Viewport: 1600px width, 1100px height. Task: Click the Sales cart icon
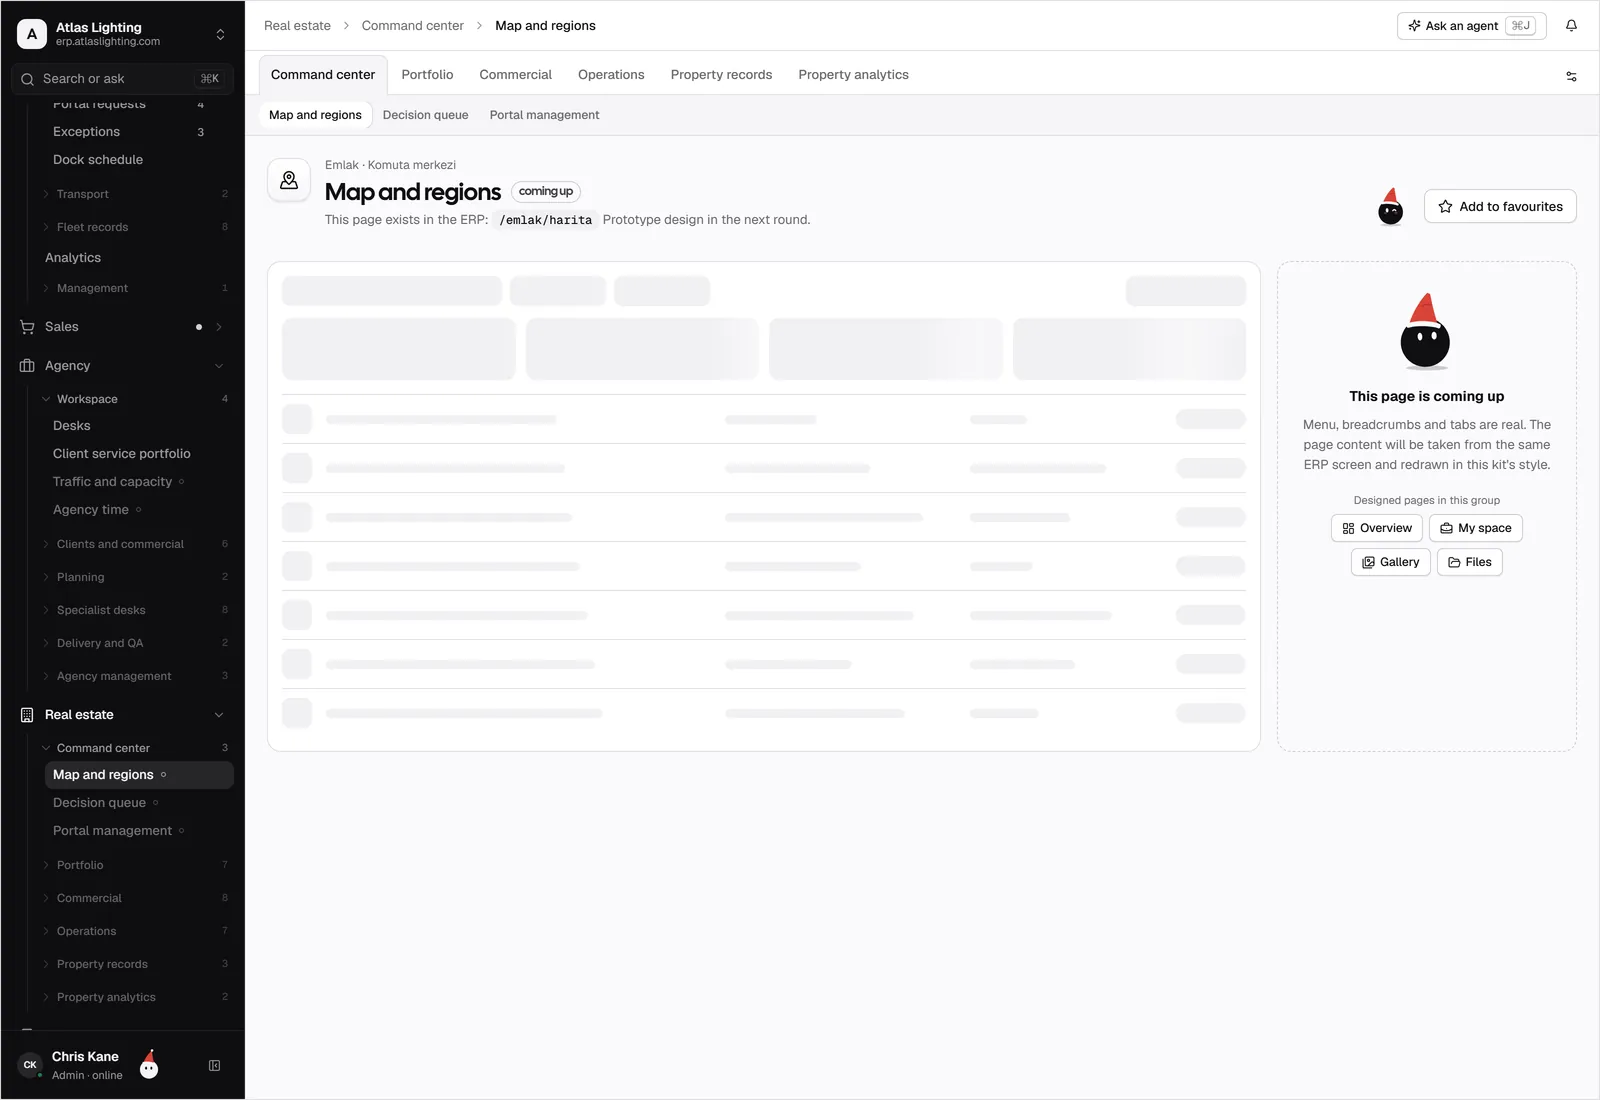point(27,327)
